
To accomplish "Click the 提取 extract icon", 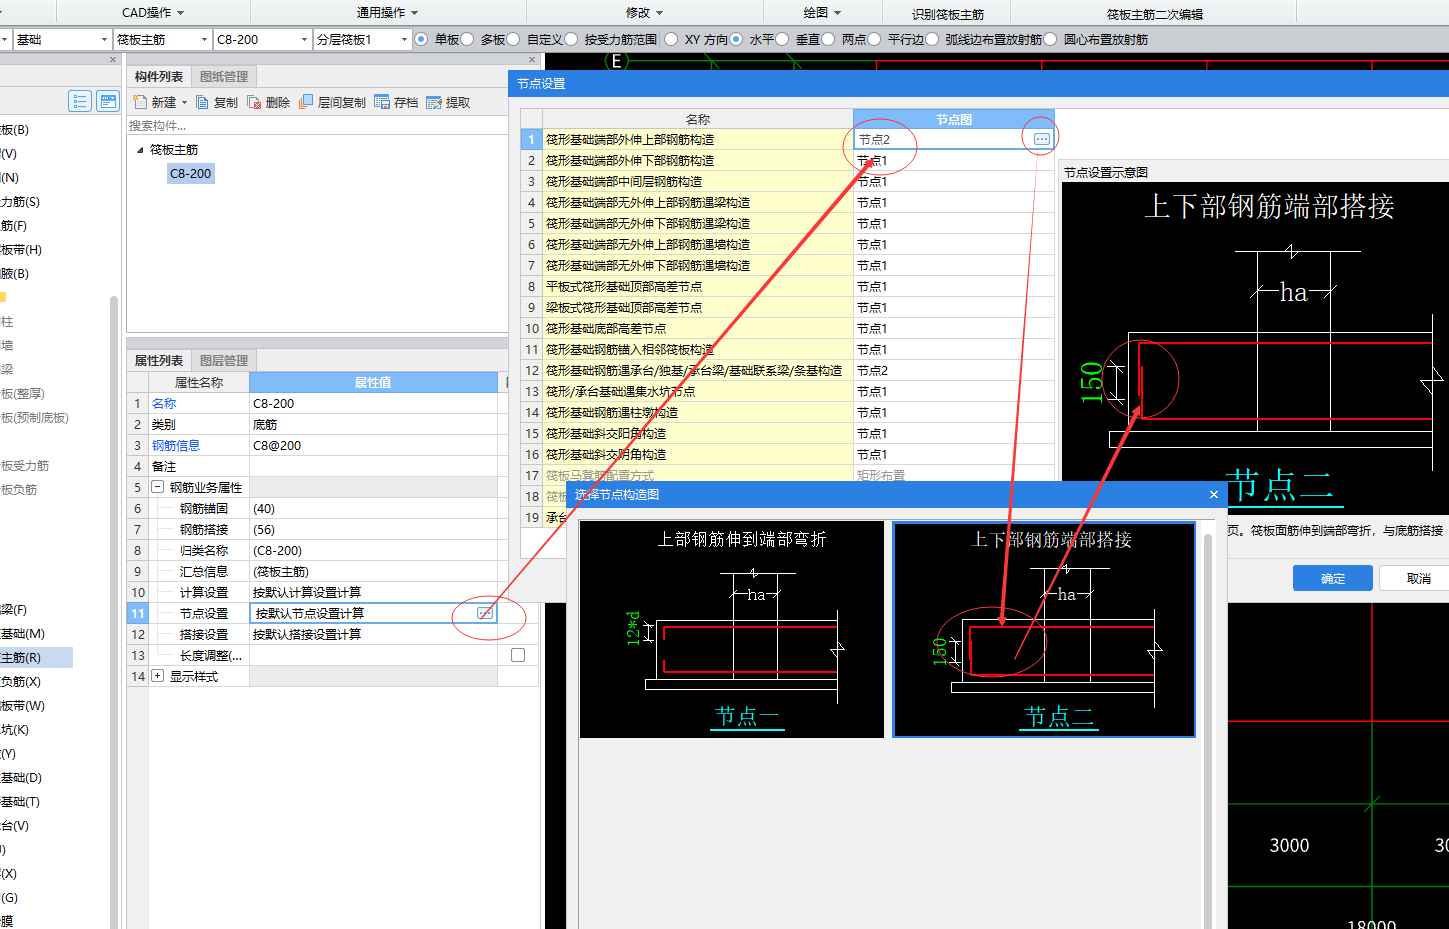I will coord(434,102).
